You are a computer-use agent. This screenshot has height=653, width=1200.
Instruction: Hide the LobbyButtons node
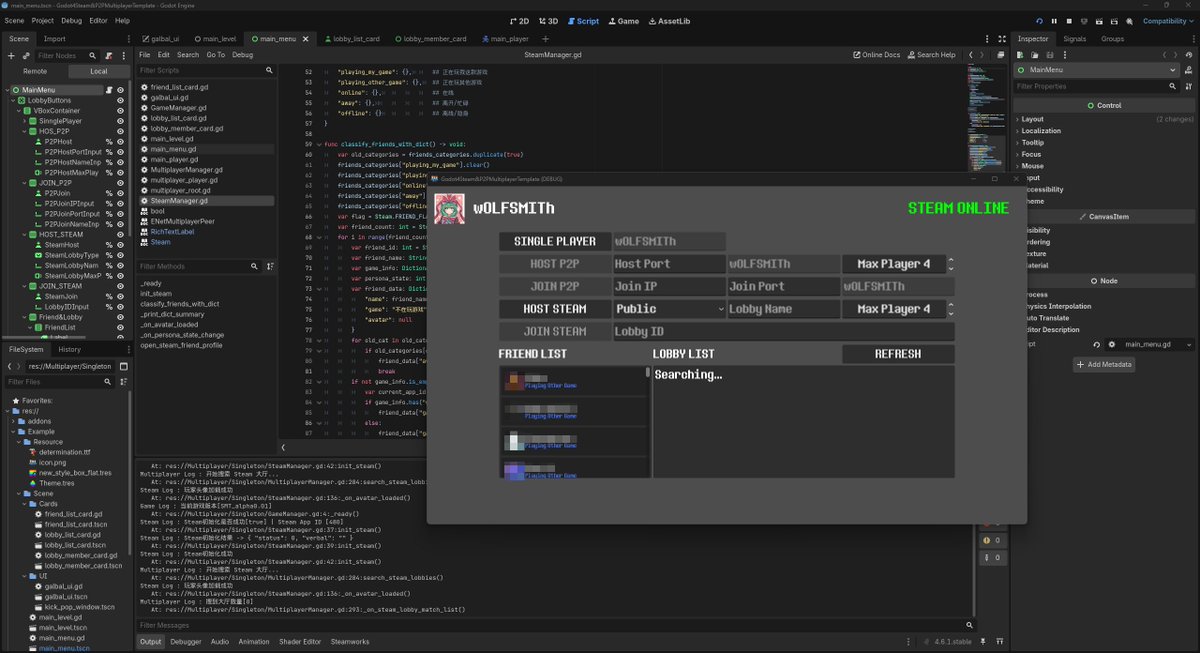(120, 100)
